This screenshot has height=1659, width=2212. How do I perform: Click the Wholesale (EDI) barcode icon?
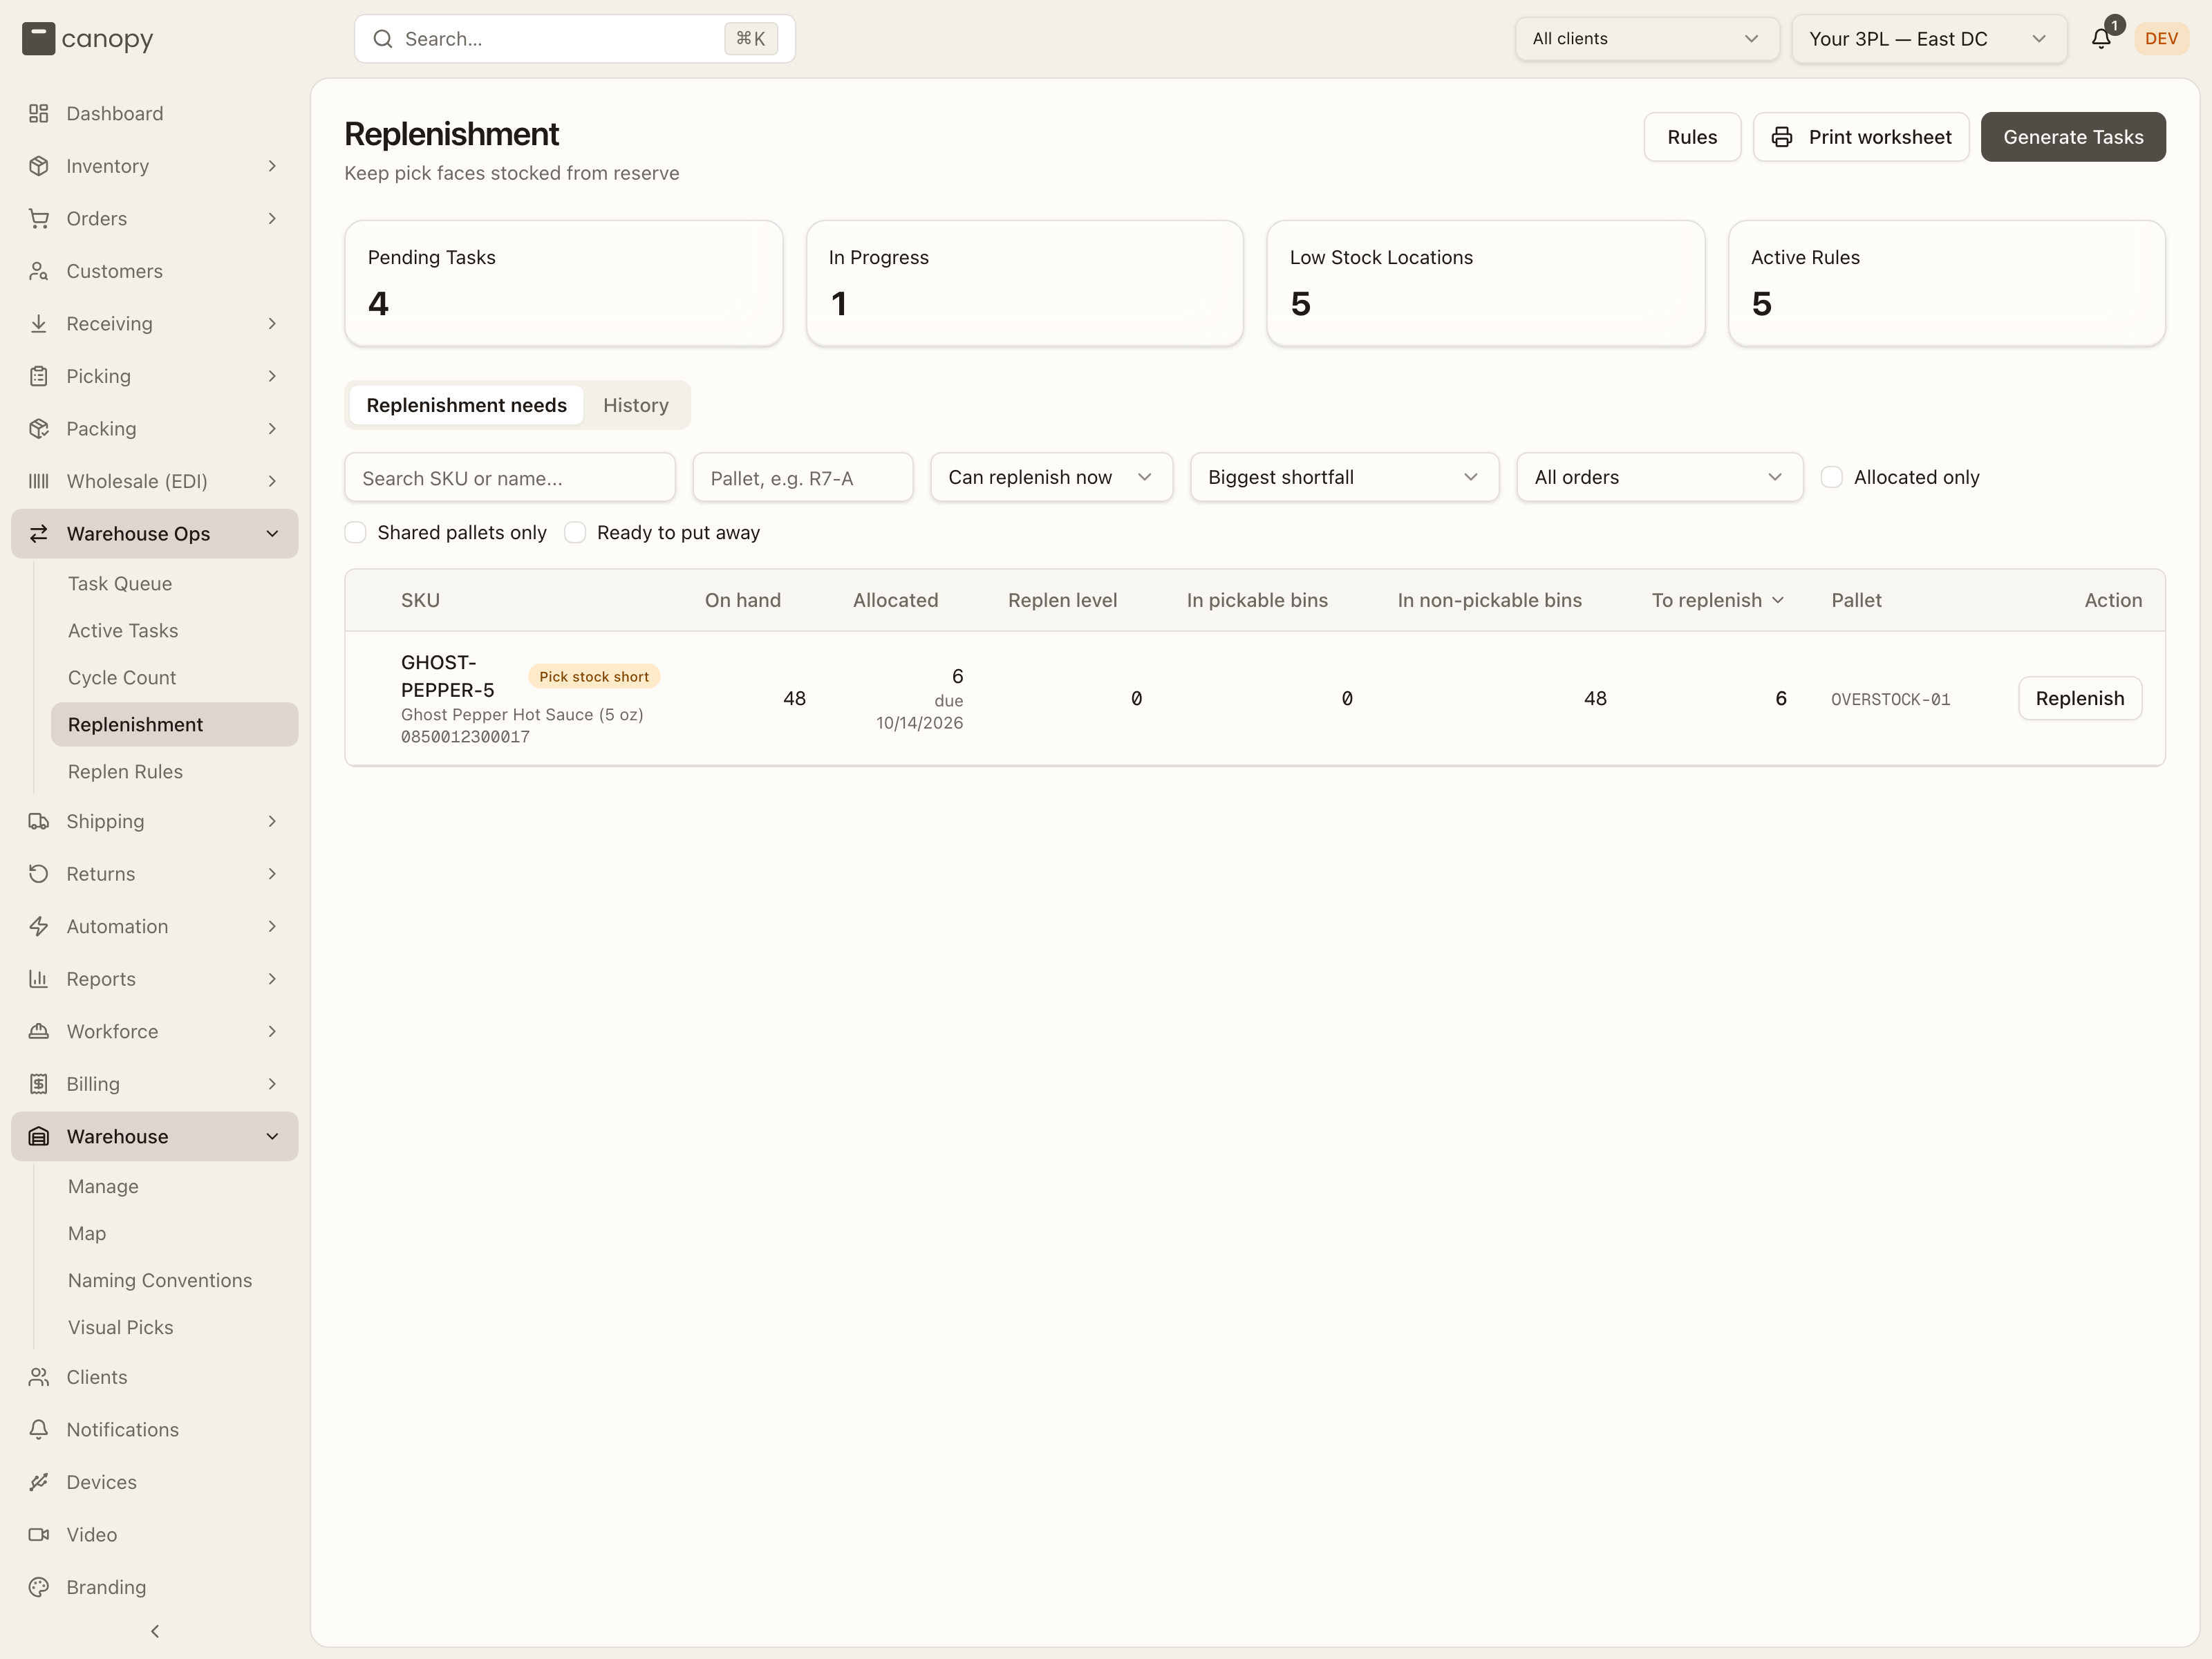38,481
